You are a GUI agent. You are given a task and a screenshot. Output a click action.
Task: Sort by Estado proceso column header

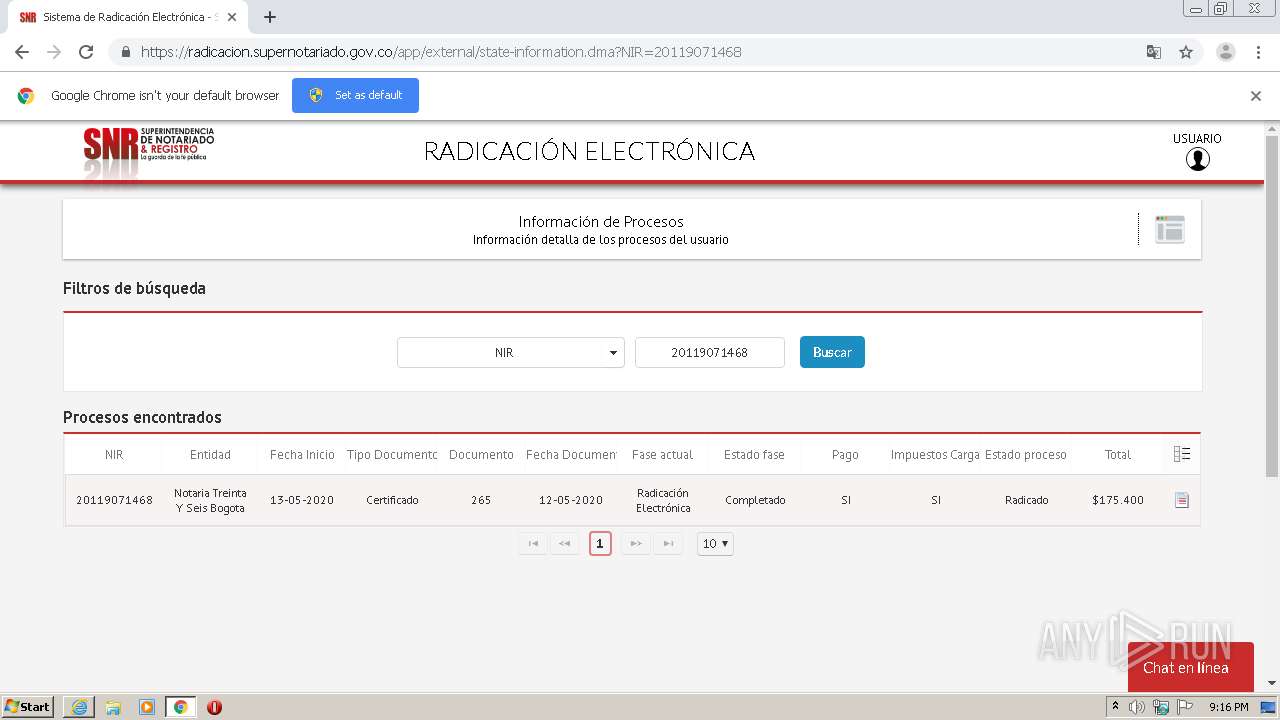click(x=1026, y=454)
